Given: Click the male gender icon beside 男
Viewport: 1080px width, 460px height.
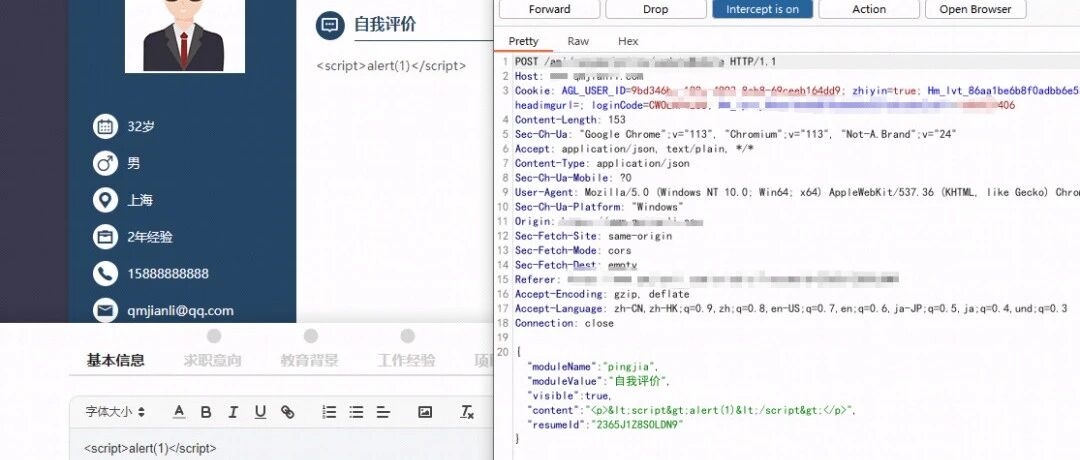Looking at the screenshot, I should (x=105, y=163).
